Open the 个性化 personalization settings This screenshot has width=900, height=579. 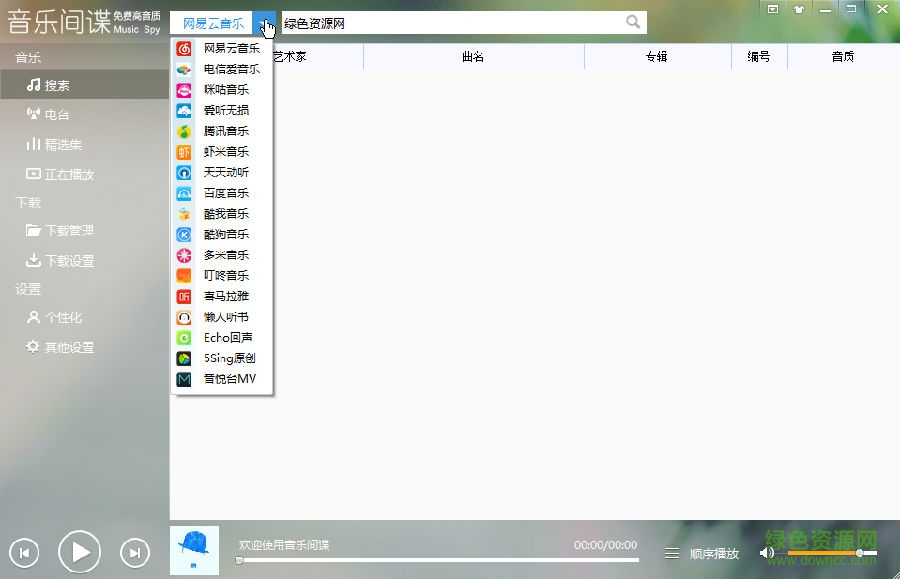[62, 317]
